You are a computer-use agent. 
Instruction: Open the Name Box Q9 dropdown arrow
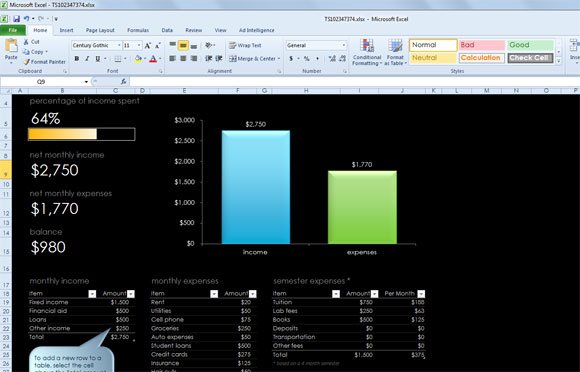pyautogui.click(x=86, y=82)
